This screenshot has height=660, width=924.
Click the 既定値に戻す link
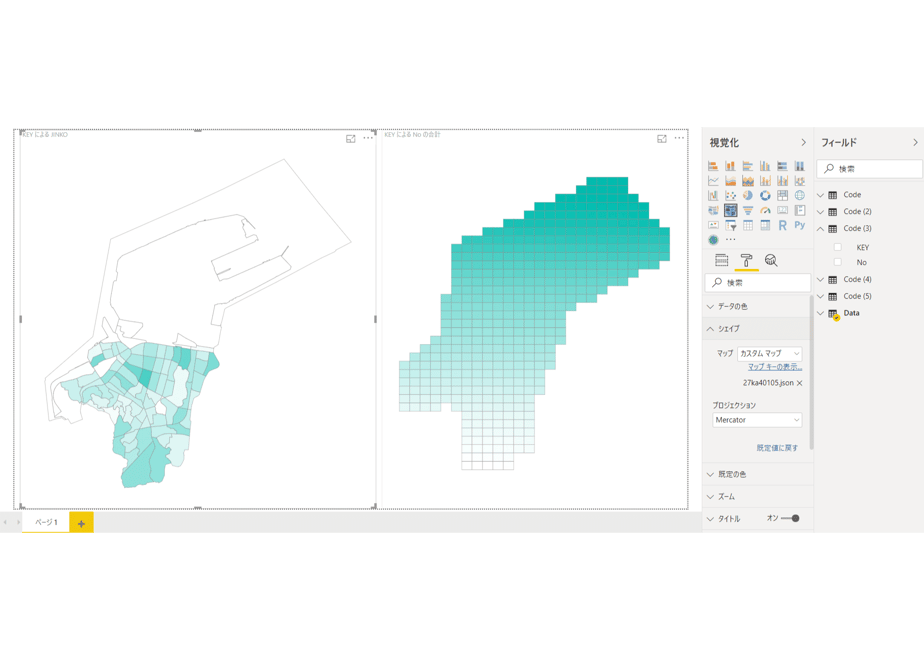(777, 448)
